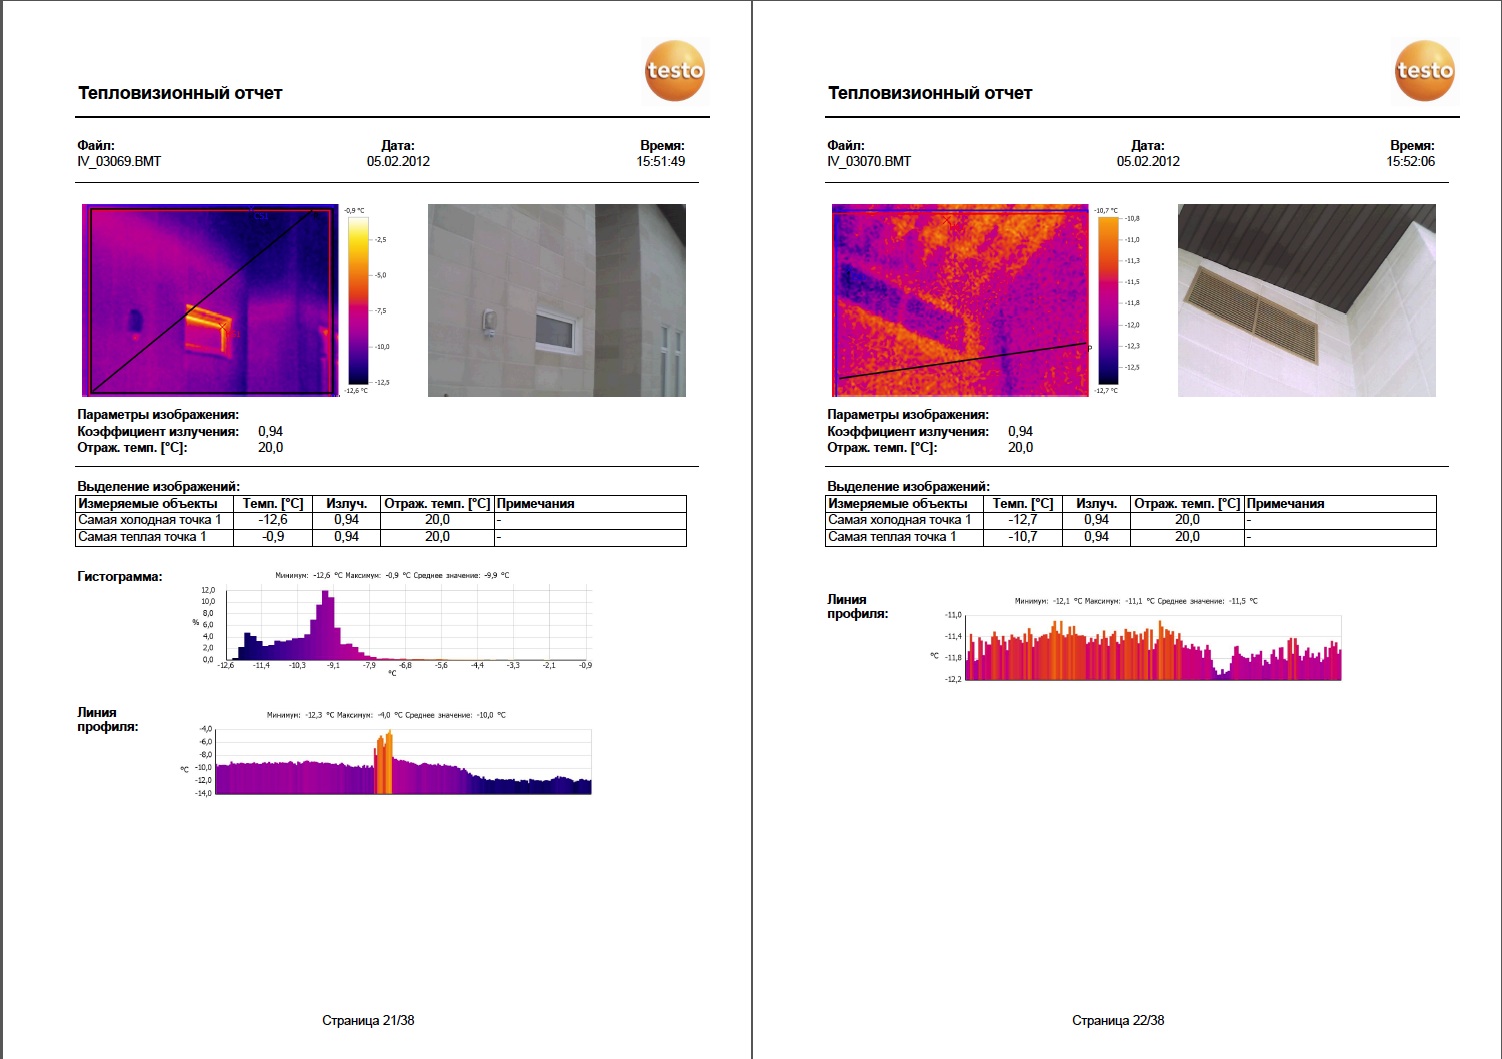The width and height of the screenshot is (1502, 1059).
Task: Select coldest point temperature -12,7
Action: pyautogui.click(x=1023, y=520)
